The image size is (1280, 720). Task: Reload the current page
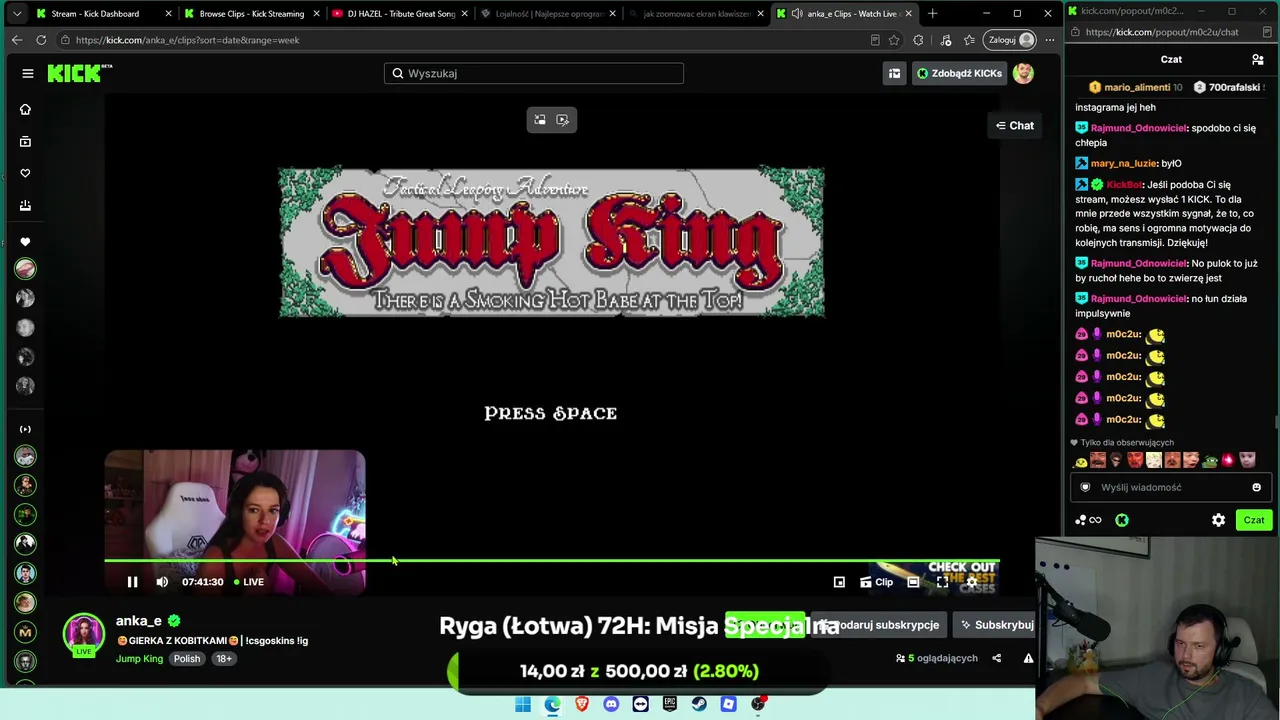tap(41, 40)
